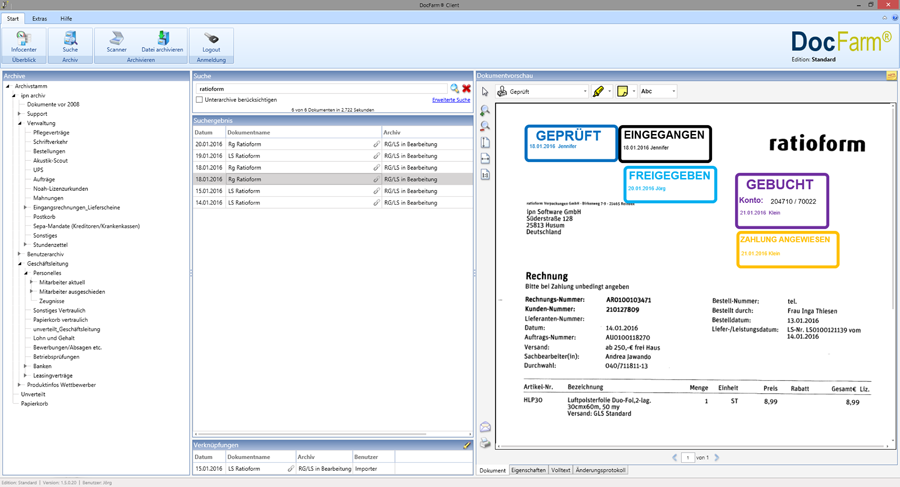Screen dimensions: 900x487
Task: Zoom out of the document preview
Action: tap(485, 126)
